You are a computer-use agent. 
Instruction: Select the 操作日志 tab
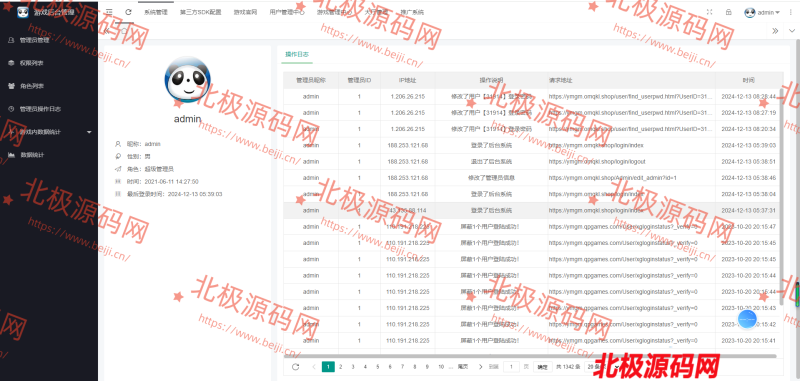click(296, 54)
